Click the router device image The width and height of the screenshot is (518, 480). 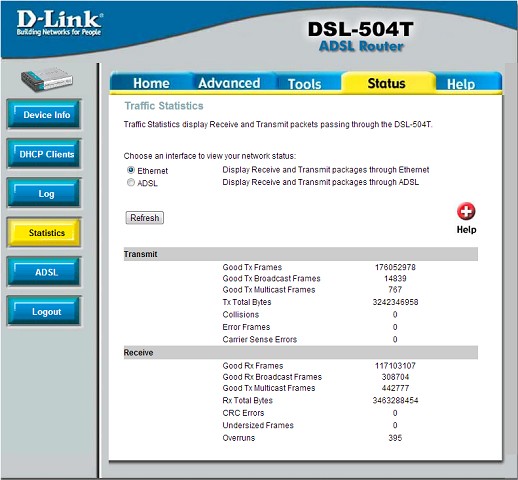point(46,80)
